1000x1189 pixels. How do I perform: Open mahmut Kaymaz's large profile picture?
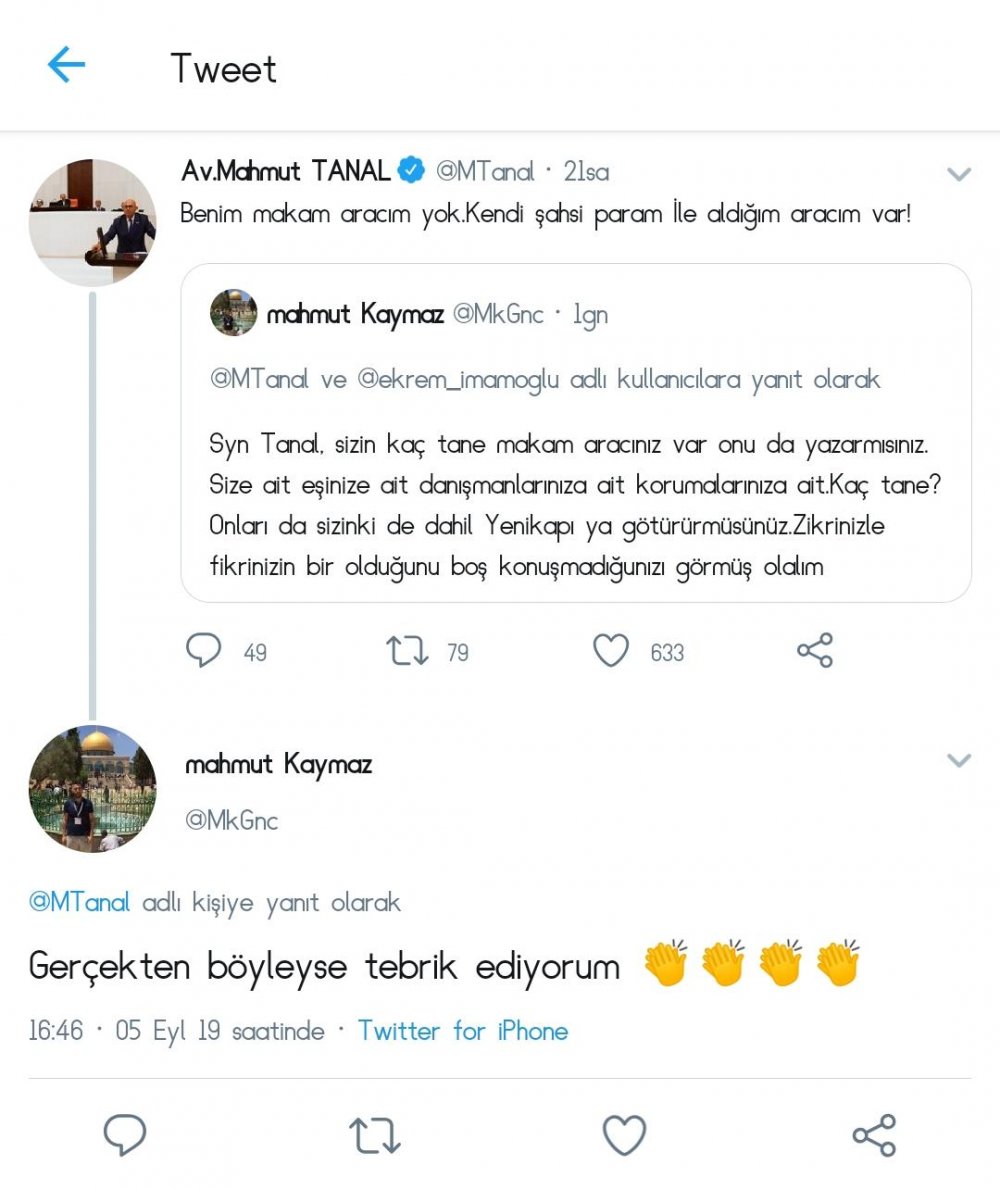92,789
